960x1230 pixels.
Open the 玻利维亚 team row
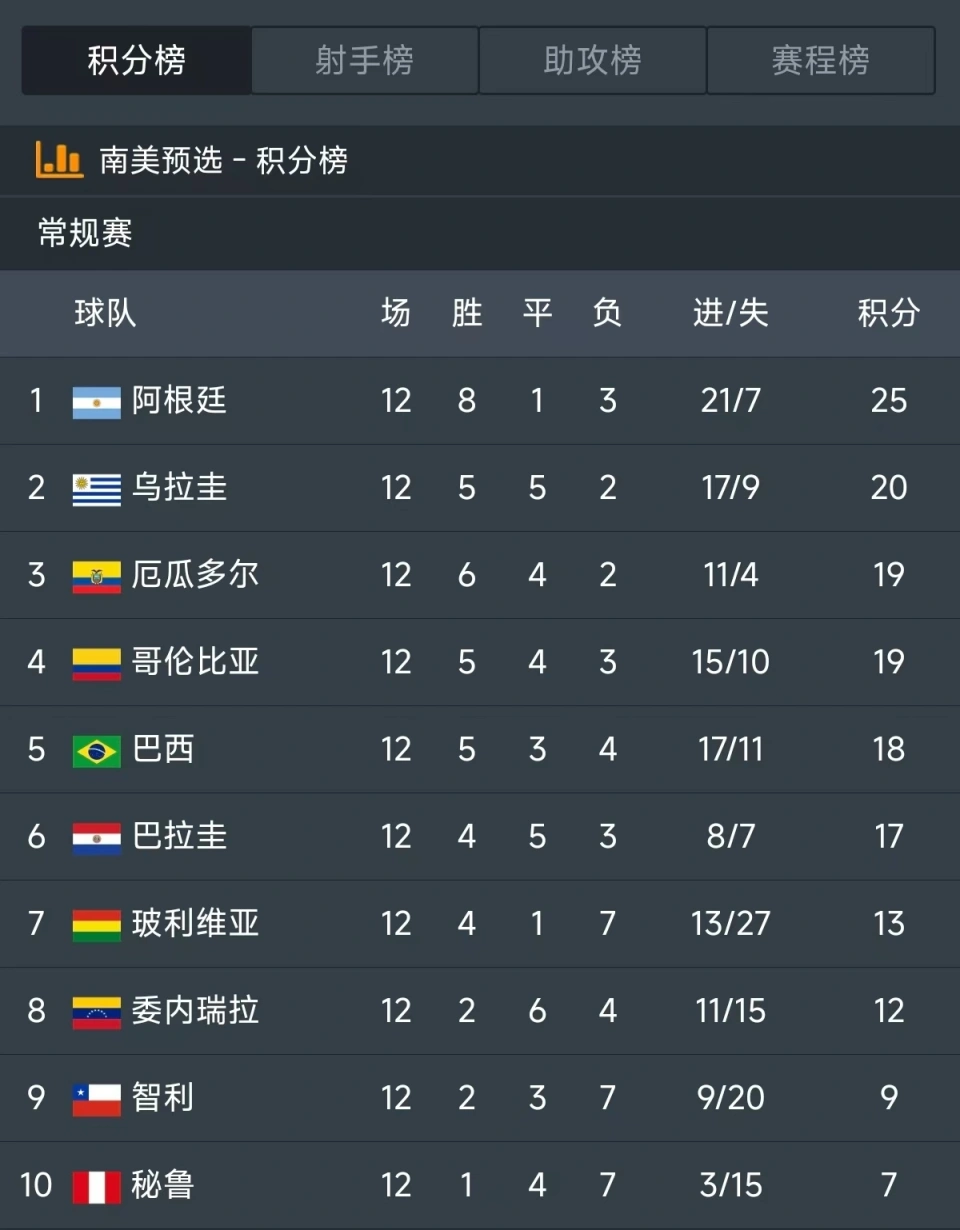click(480, 923)
